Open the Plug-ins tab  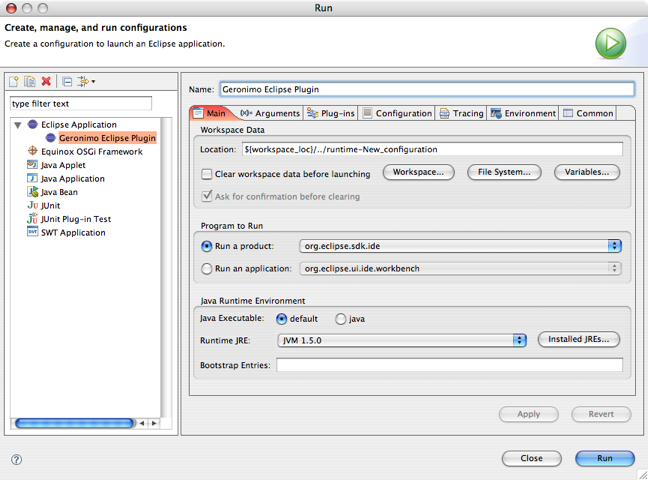[331, 113]
